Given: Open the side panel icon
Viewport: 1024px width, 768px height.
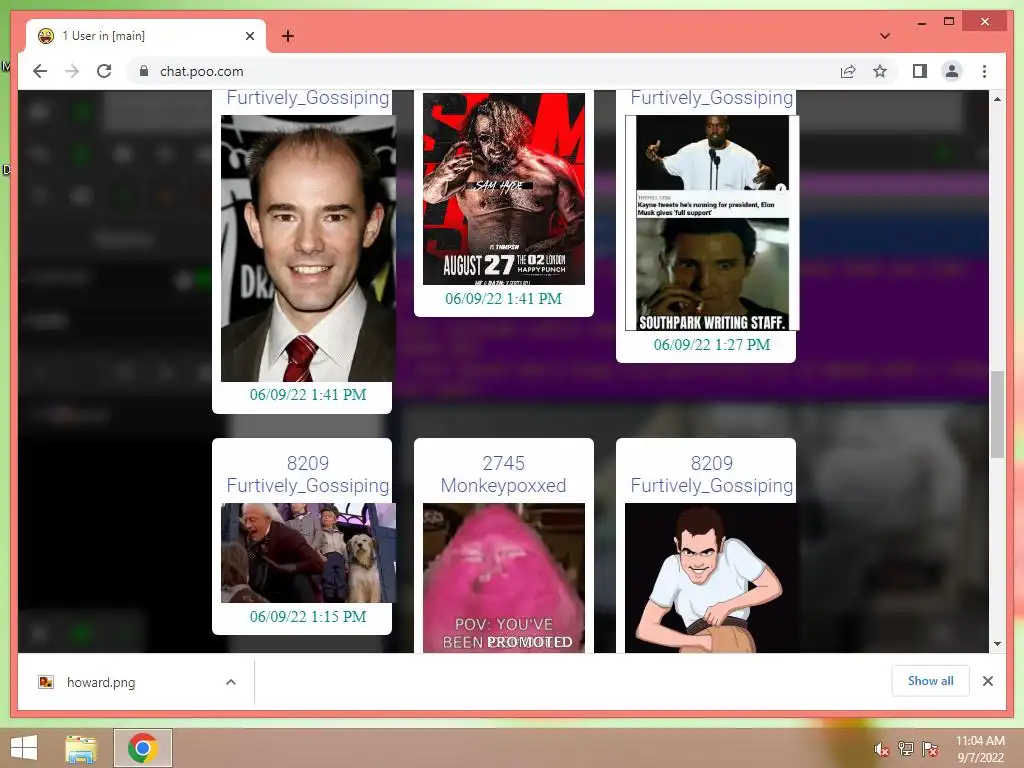Looking at the screenshot, I should click(x=920, y=71).
